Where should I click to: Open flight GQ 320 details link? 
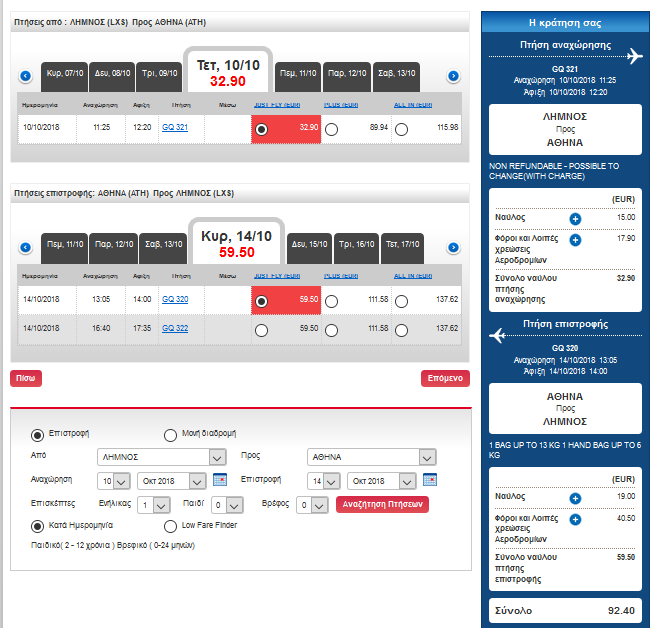coord(175,299)
